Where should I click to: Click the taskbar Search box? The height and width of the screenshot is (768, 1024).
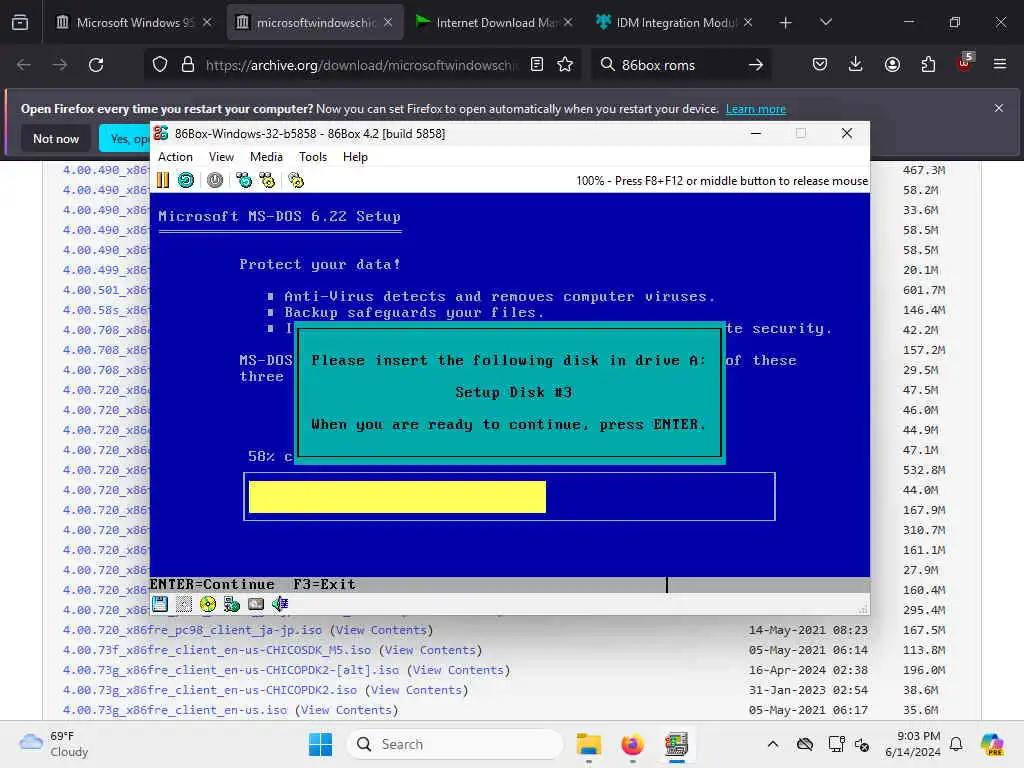coord(455,744)
